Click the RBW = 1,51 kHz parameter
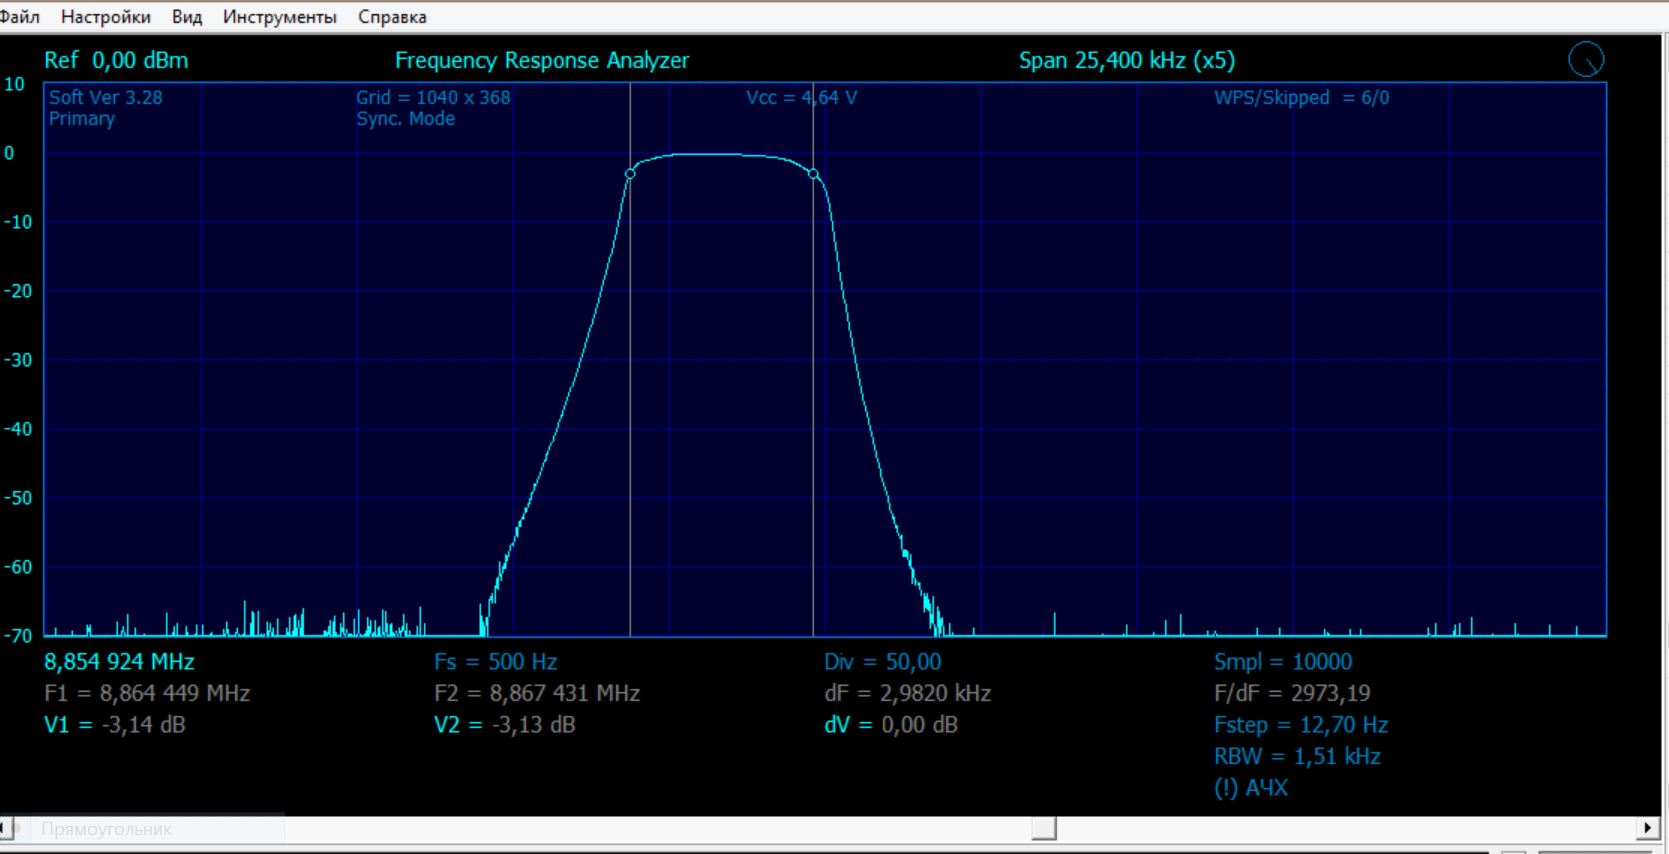The image size is (1669, 854). pos(1297,756)
